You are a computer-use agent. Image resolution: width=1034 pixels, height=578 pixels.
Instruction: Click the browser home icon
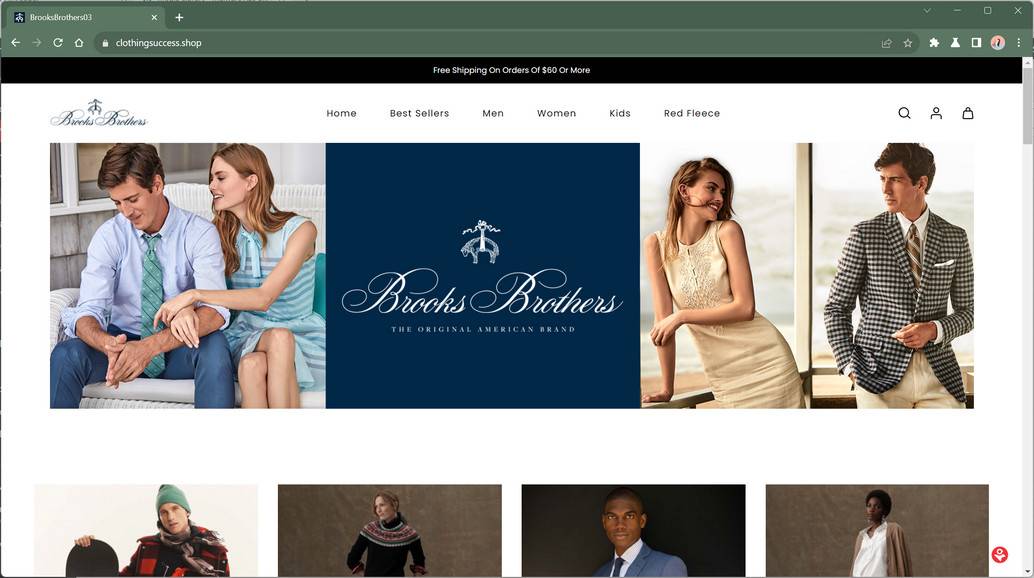[78, 43]
